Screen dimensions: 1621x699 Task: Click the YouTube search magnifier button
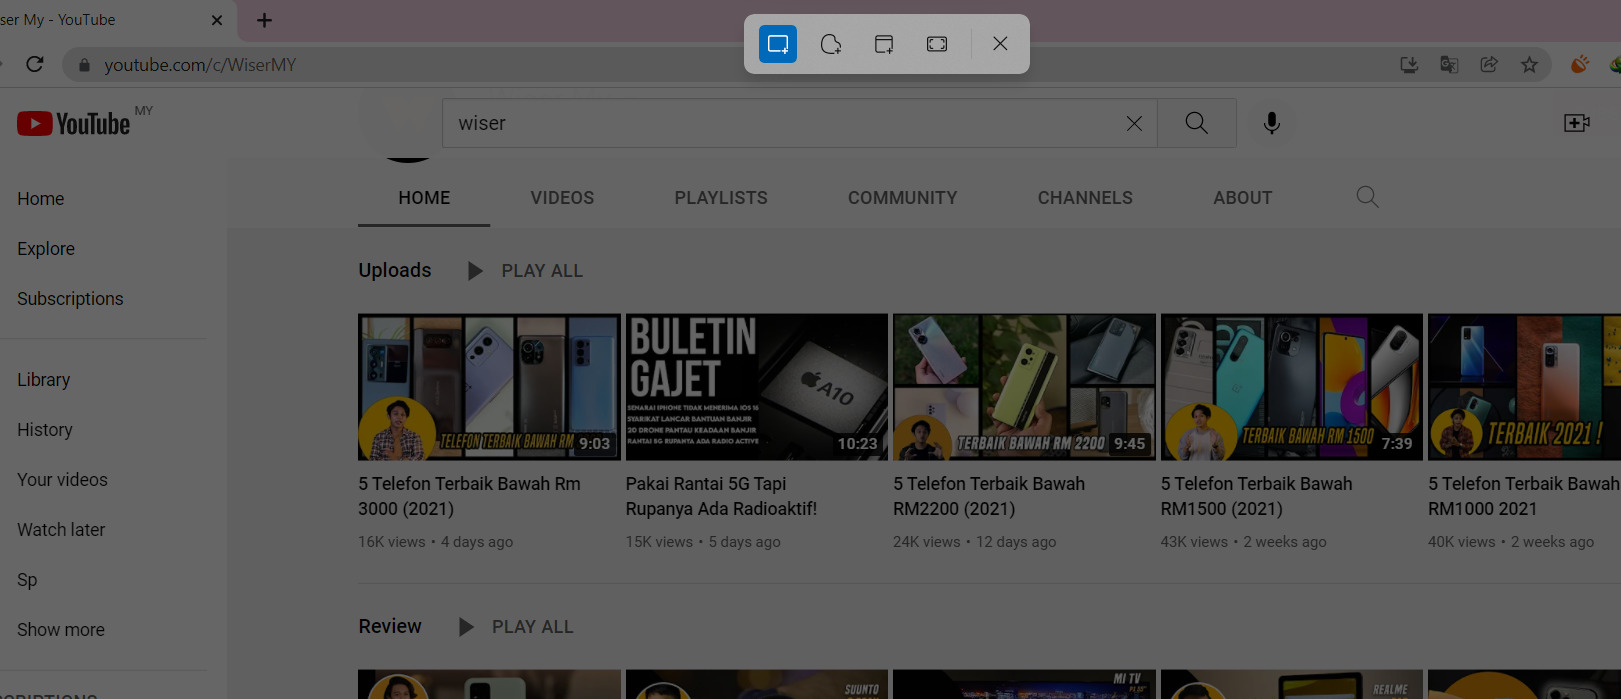(1196, 123)
